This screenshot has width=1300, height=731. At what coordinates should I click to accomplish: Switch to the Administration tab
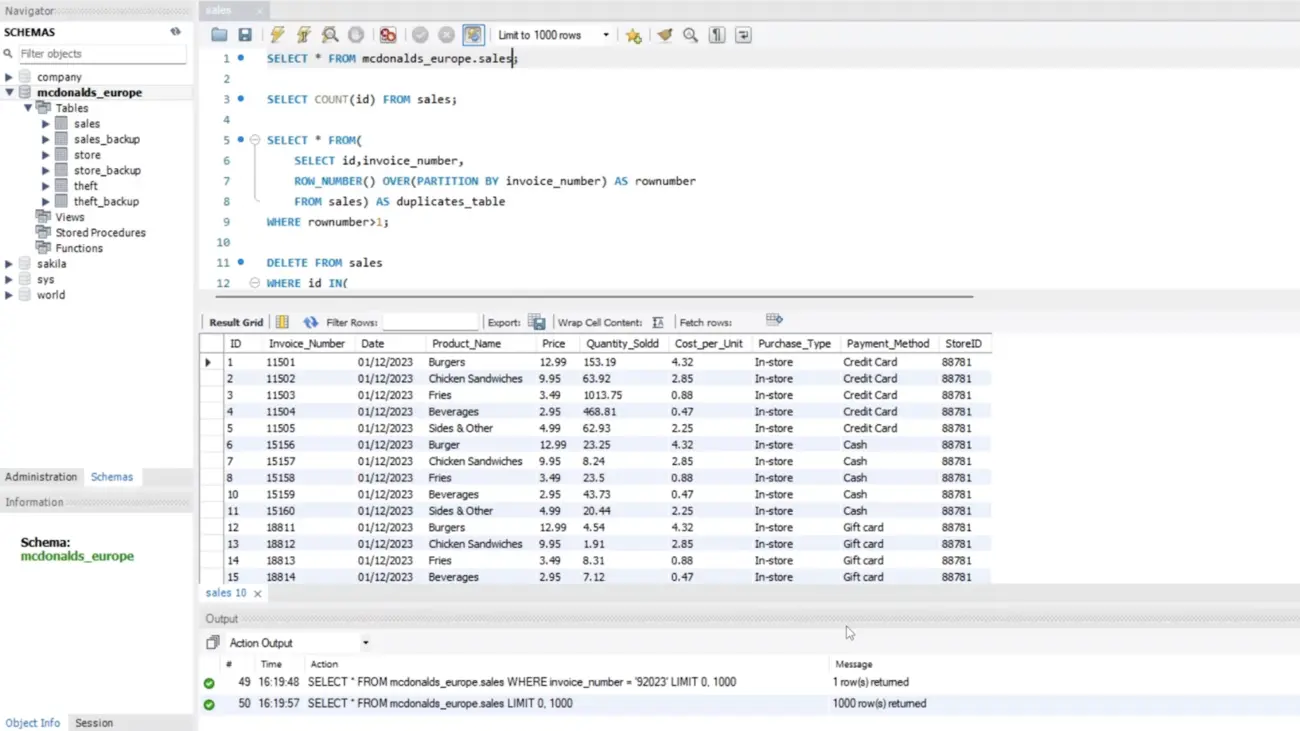[x=41, y=477]
